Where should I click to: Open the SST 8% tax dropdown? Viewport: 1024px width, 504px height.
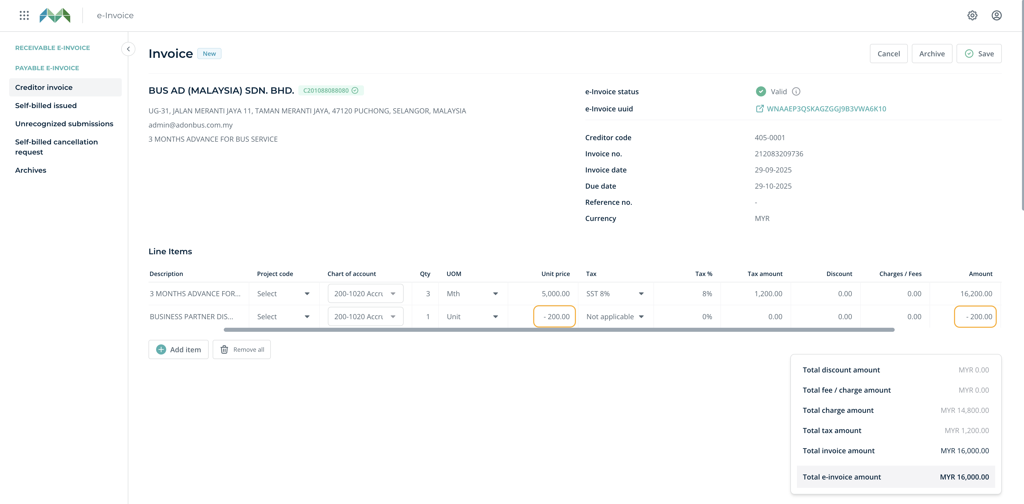[x=615, y=294]
